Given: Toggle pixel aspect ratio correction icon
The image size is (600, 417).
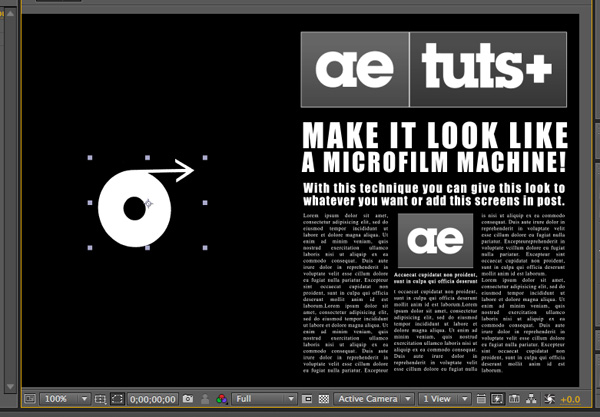Looking at the screenshot, I should [481, 399].
